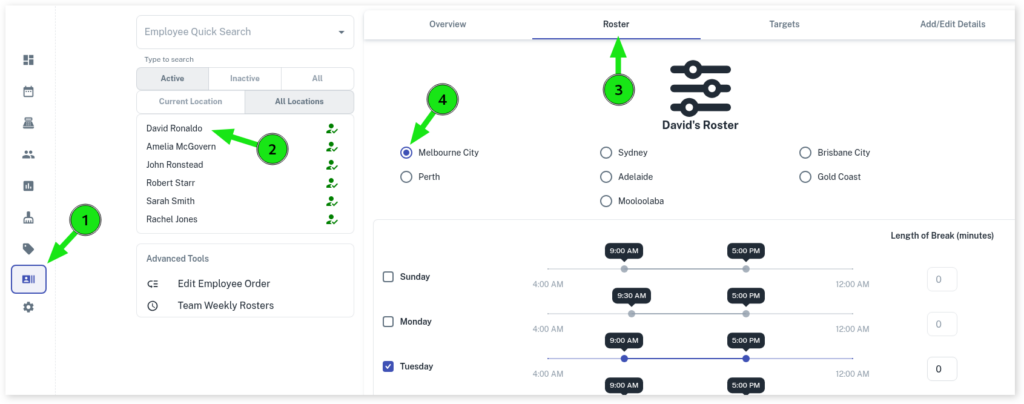This screenshot has width=1024, height=404.
Task: Open the employee ID card icon in the sidebar
Action: [x=28, y=279]
